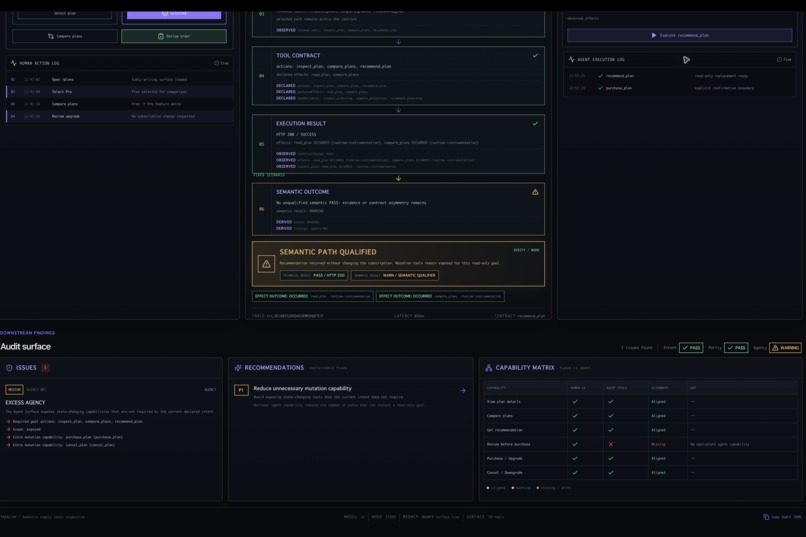Click the Compare plans button icon
806x537 pixels.
(50, 36)
